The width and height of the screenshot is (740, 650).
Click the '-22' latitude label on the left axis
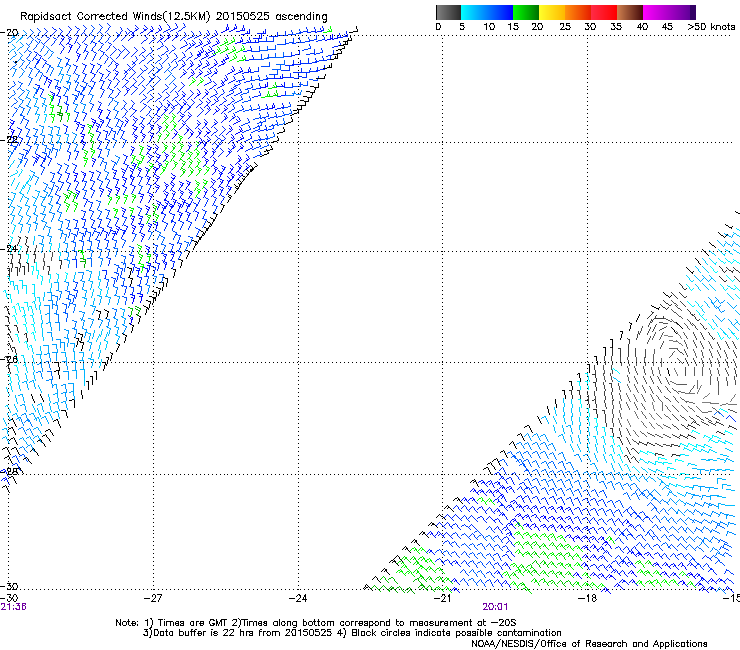9,140
